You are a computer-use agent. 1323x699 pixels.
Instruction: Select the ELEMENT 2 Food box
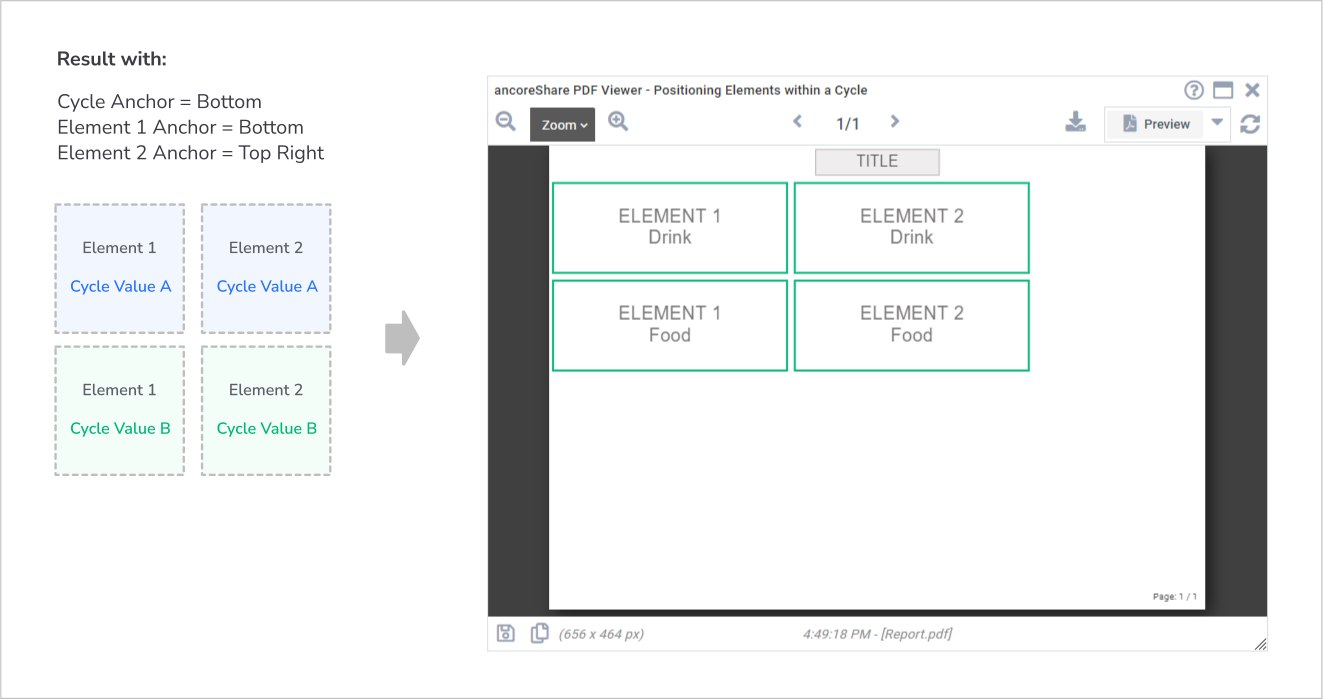[x=912, y=325]
